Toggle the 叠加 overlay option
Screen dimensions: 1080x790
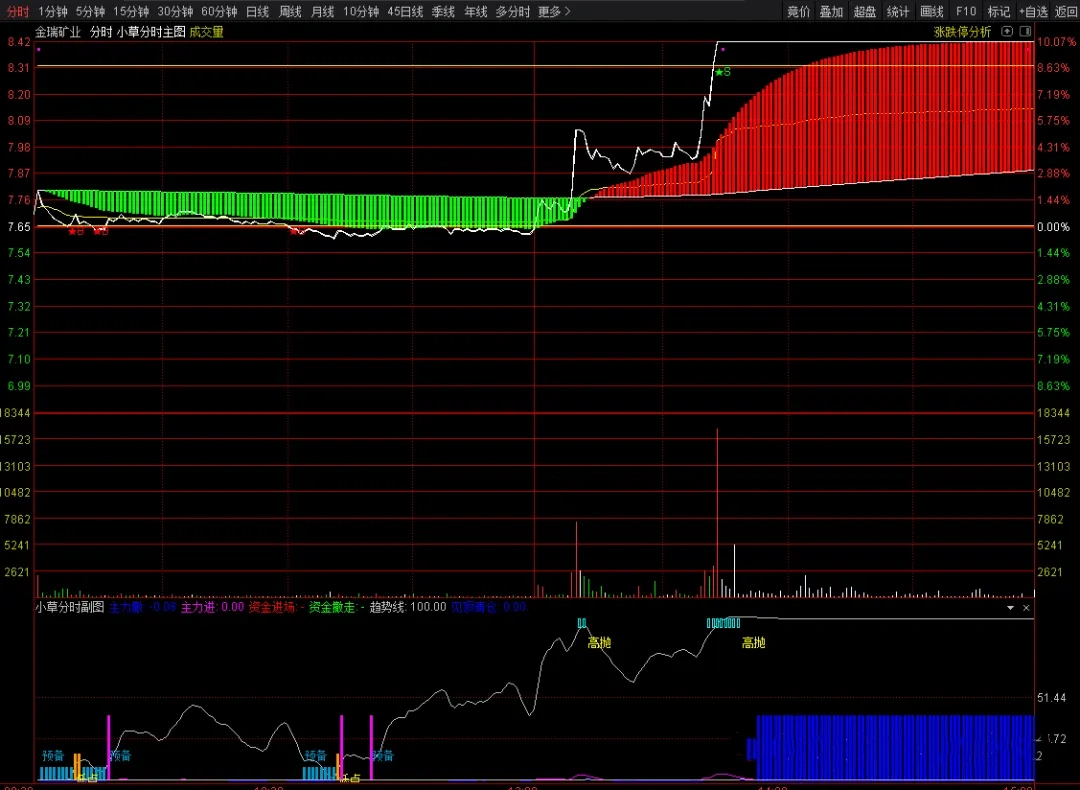[x=831, y=12]
